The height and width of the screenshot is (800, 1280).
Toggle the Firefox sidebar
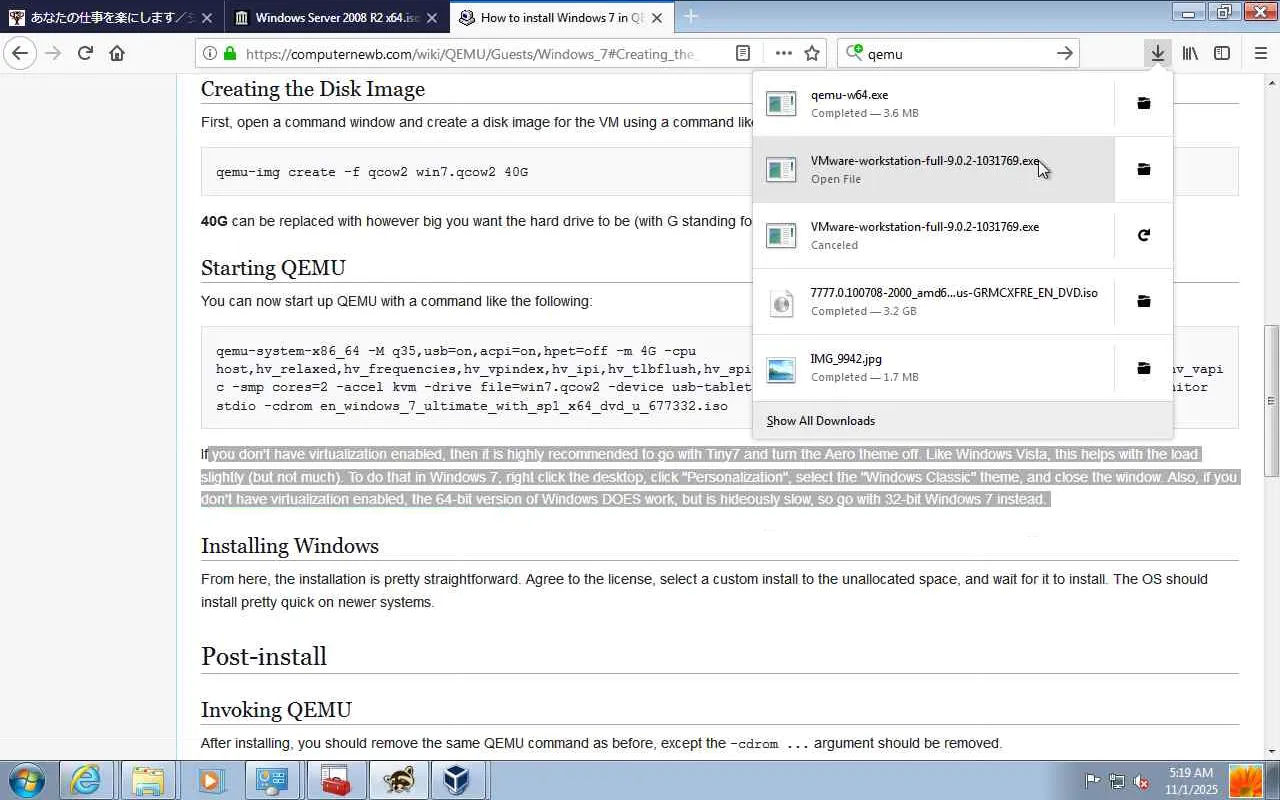coord(1222,54)
